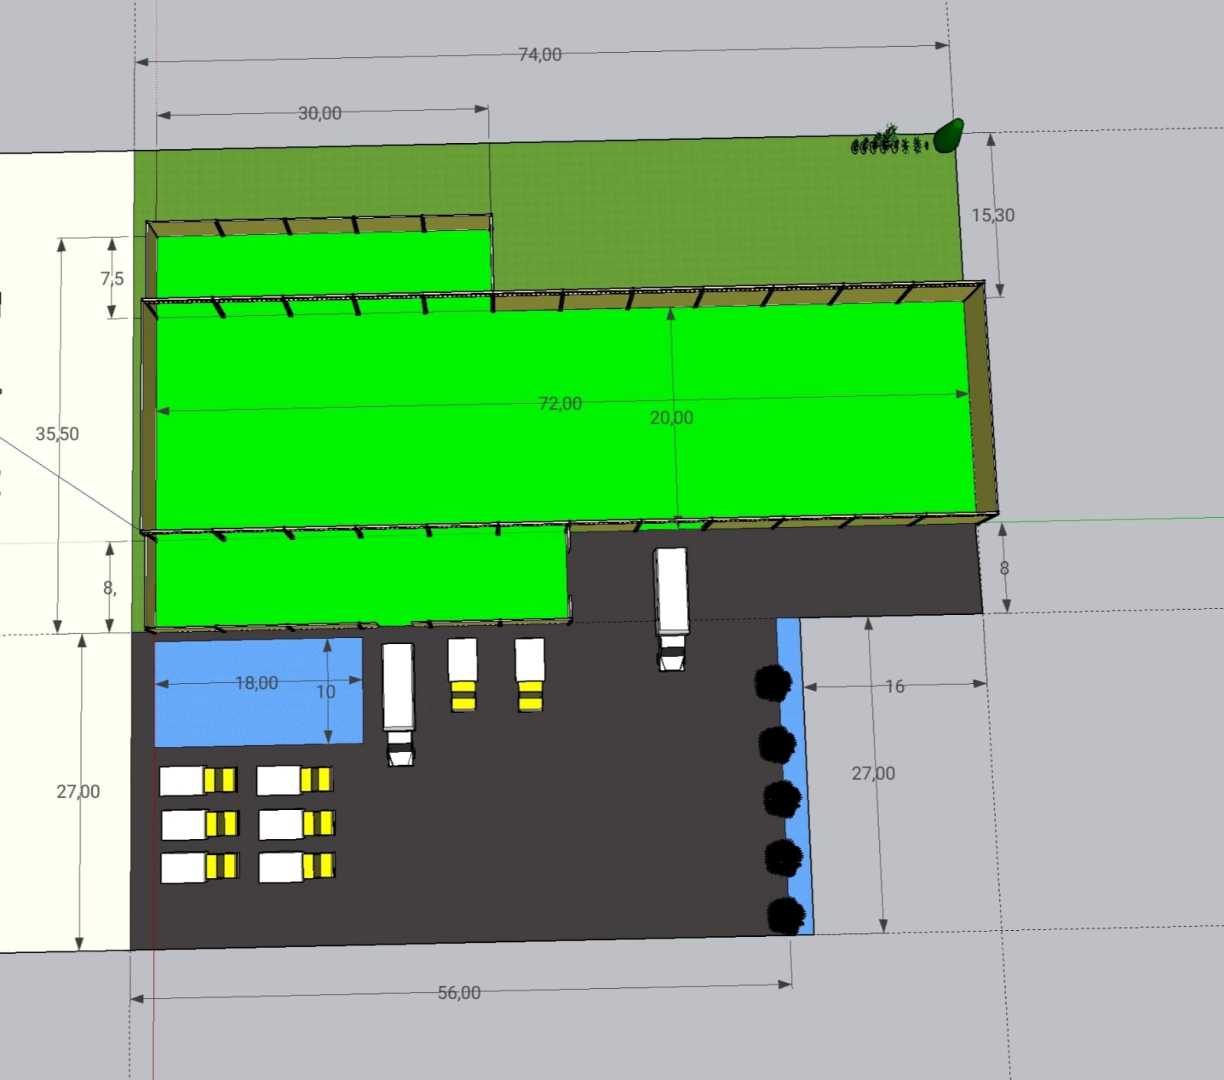Screen dimensions: 1224x1080
Task: Click the tall green bush at lot corner
Action: (948, 135)
